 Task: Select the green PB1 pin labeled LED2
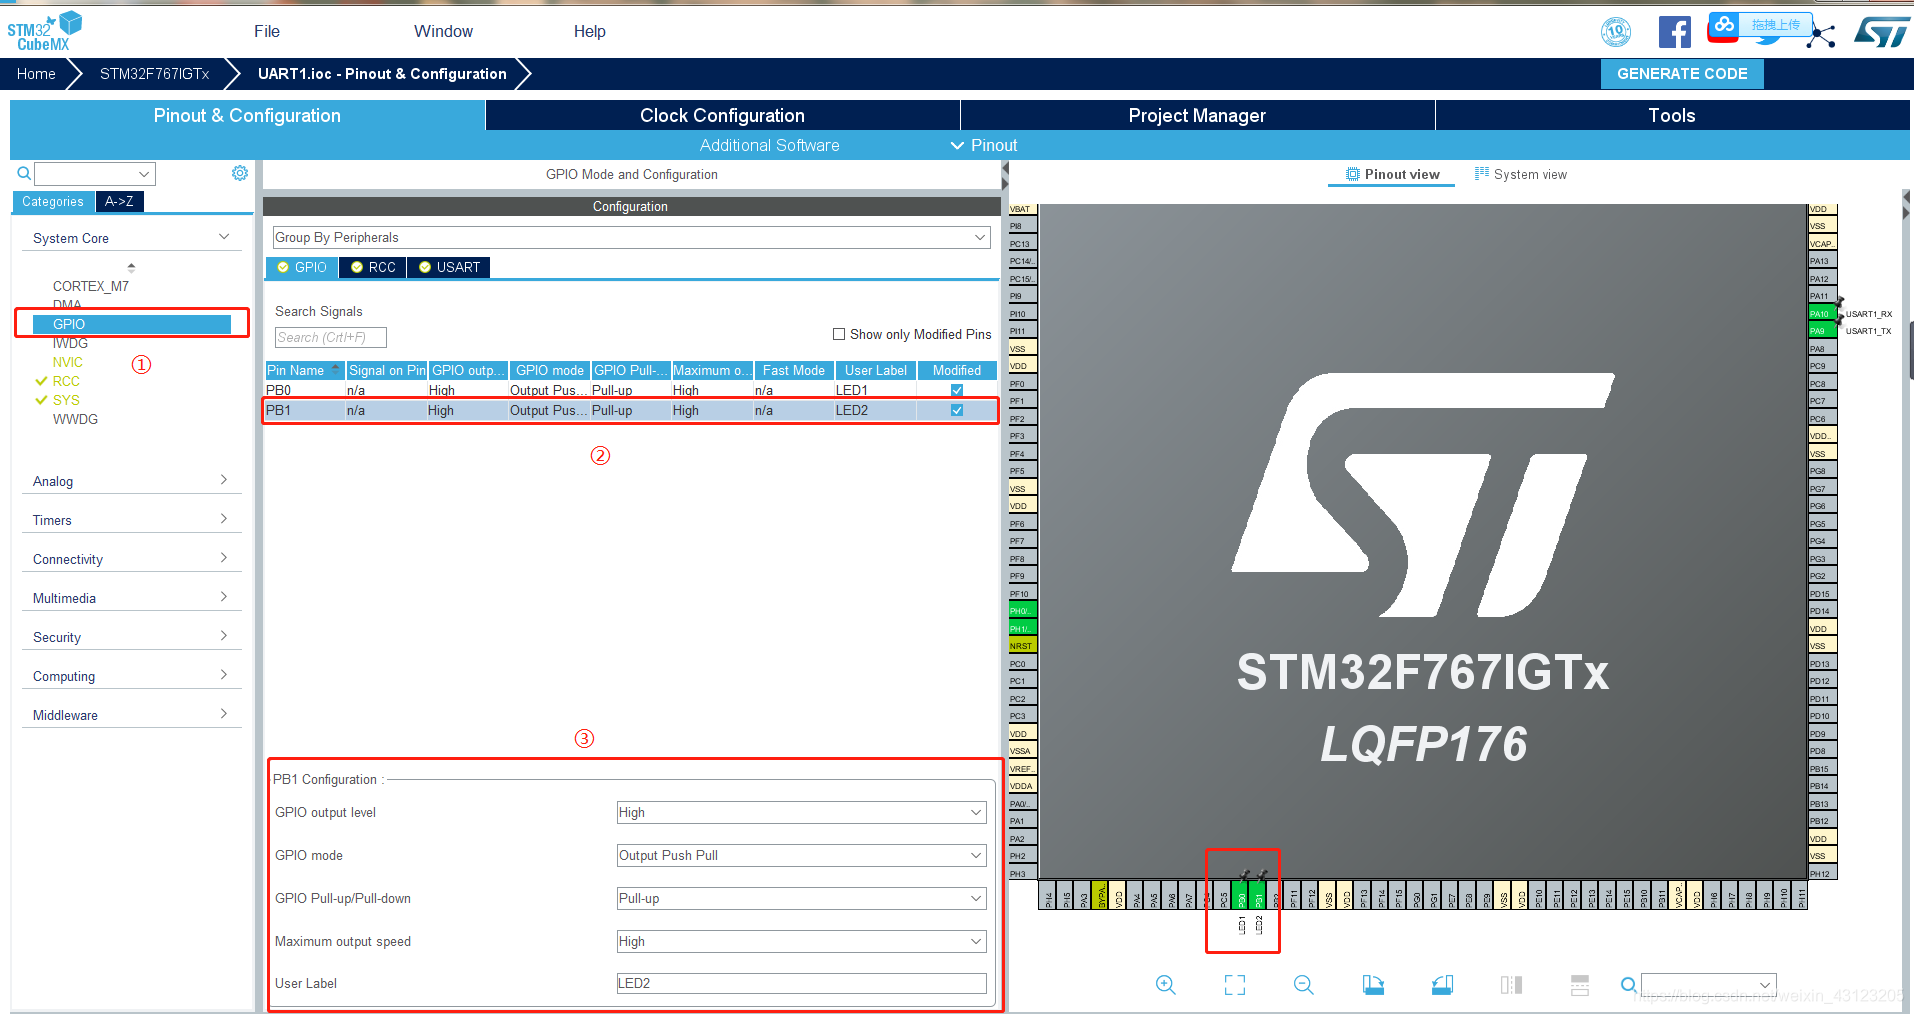pos(1259,895)
